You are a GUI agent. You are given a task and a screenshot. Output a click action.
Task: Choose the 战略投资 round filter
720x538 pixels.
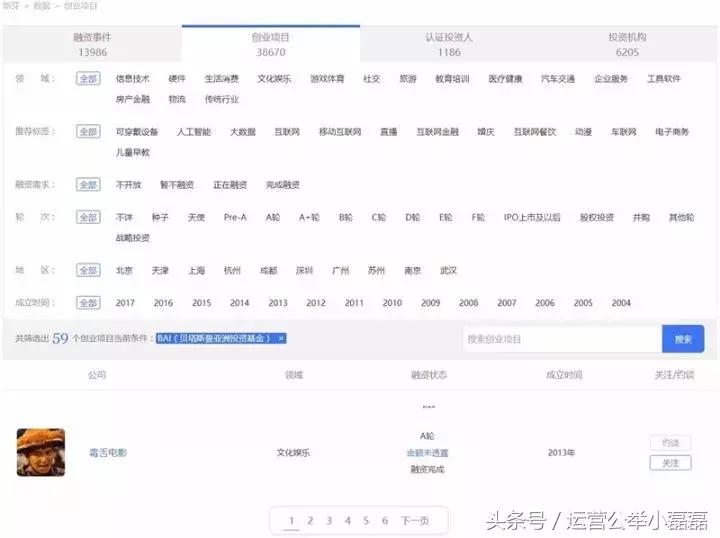[133, 238]
